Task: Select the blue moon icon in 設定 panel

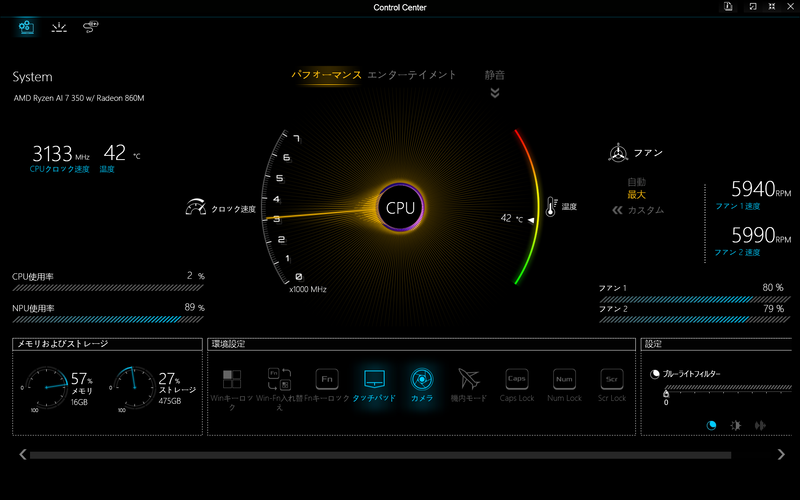Action: pyautogui.click(x=711, y=425)
